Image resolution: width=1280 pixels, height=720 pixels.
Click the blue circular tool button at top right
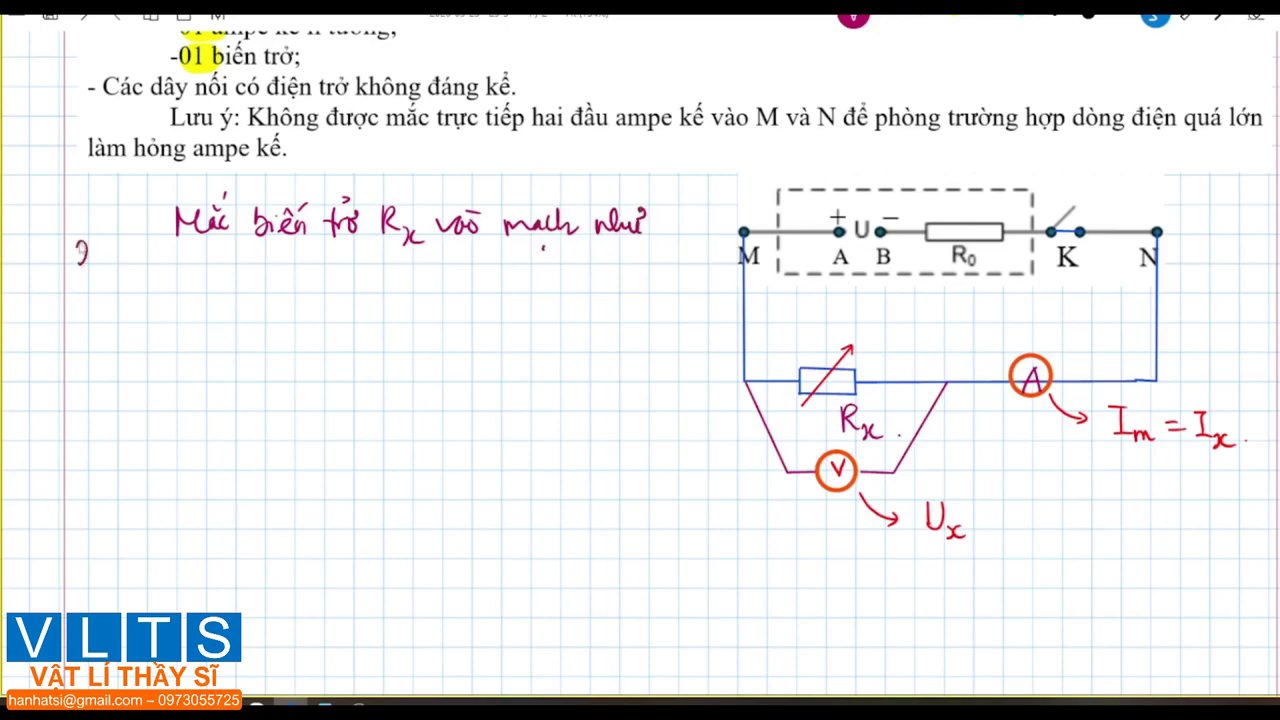pos(1154,17)
